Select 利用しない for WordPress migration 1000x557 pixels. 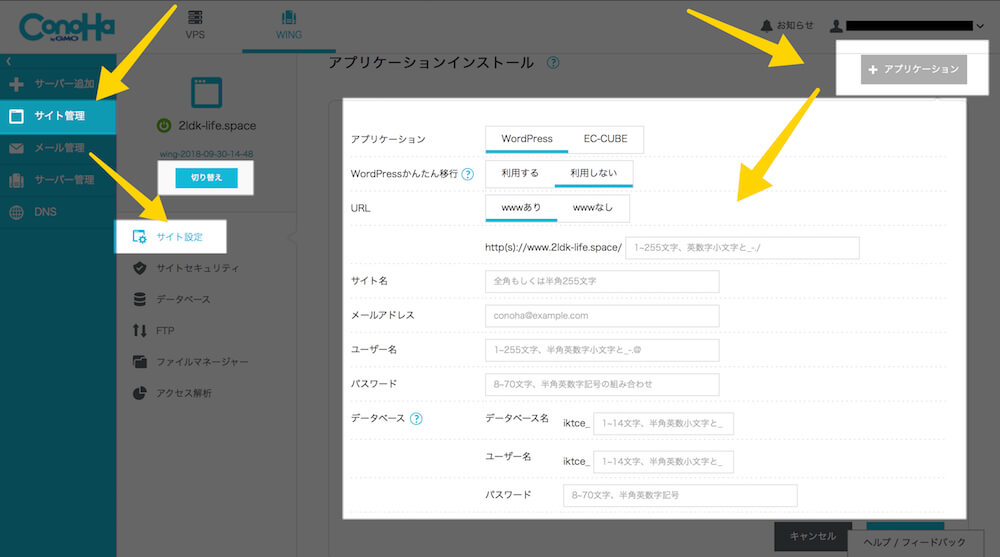[x=593, y=174]
